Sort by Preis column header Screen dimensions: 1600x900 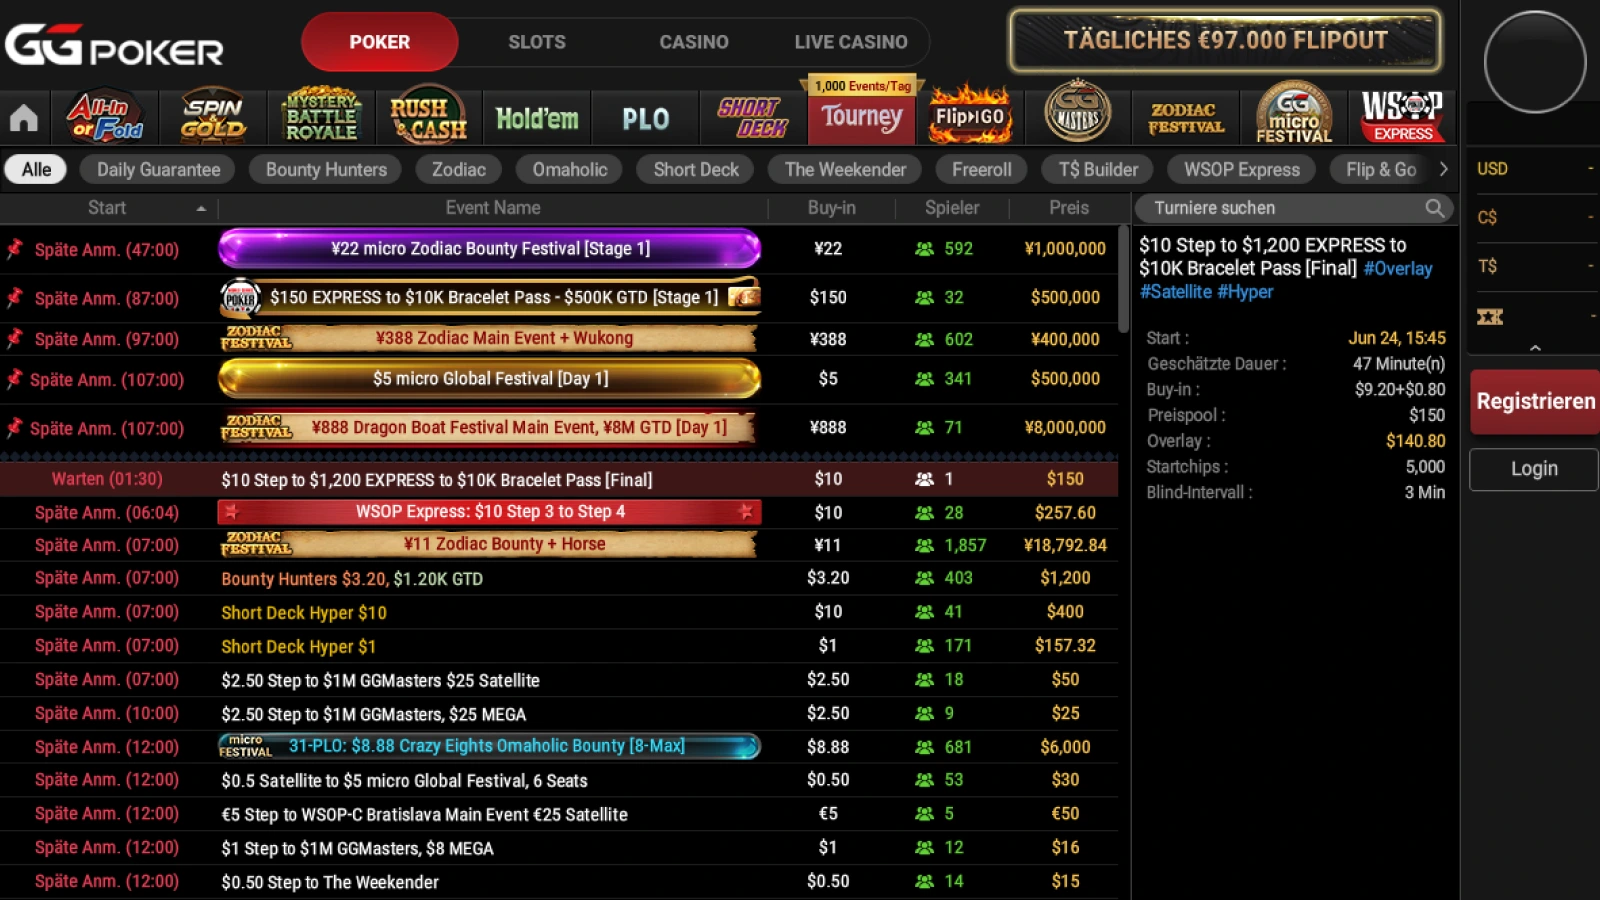1069,208
